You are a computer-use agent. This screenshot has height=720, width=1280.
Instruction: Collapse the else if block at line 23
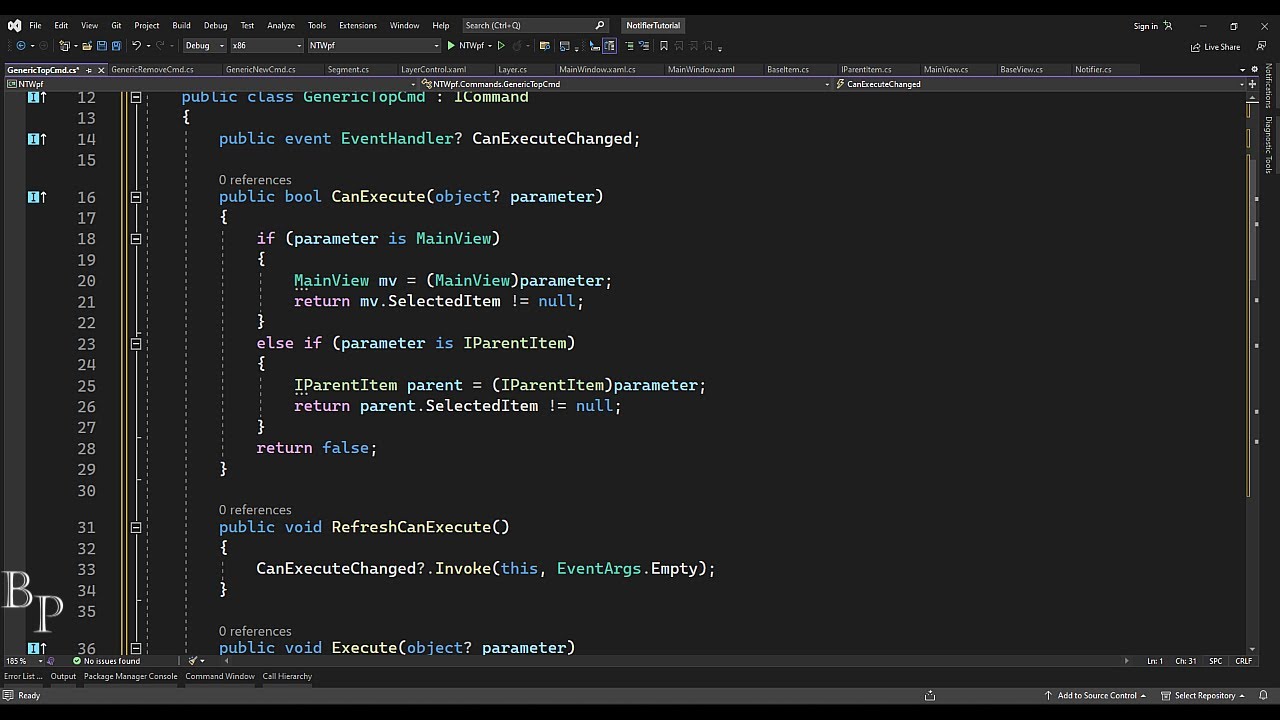136,343
